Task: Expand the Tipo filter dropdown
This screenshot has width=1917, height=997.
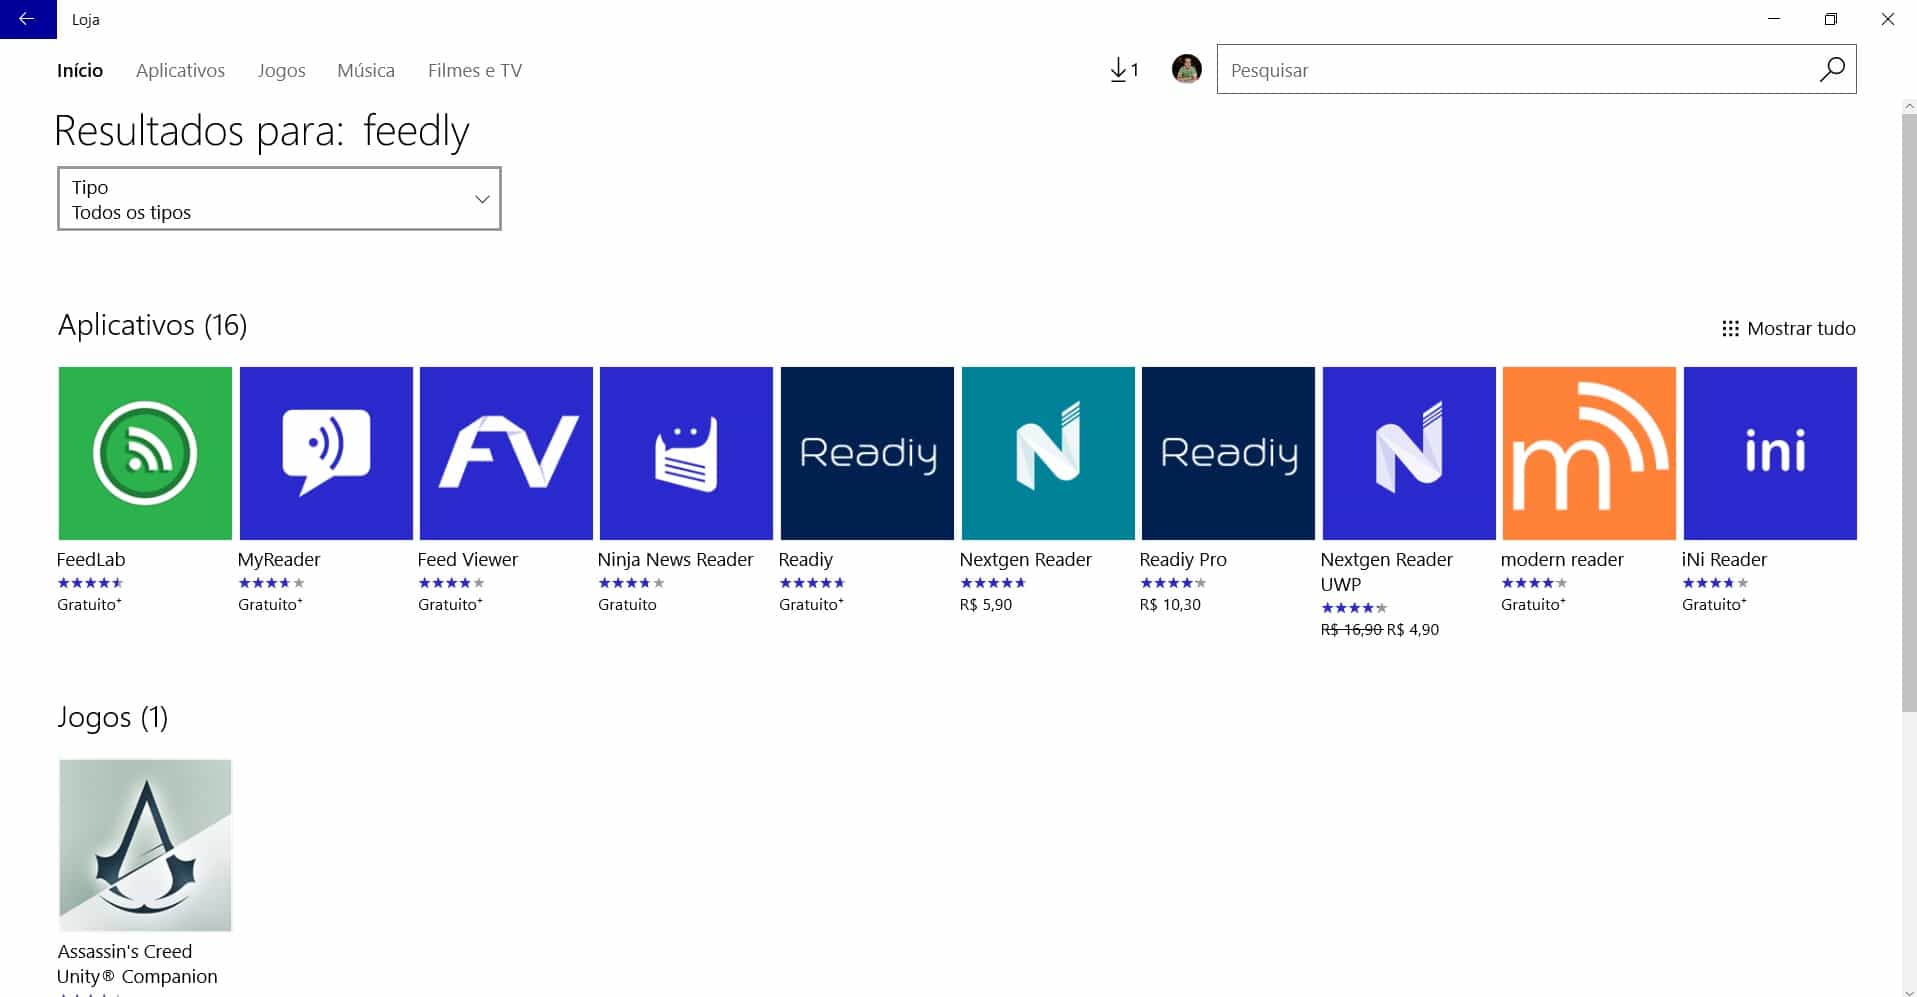Action: coord(279,199)
